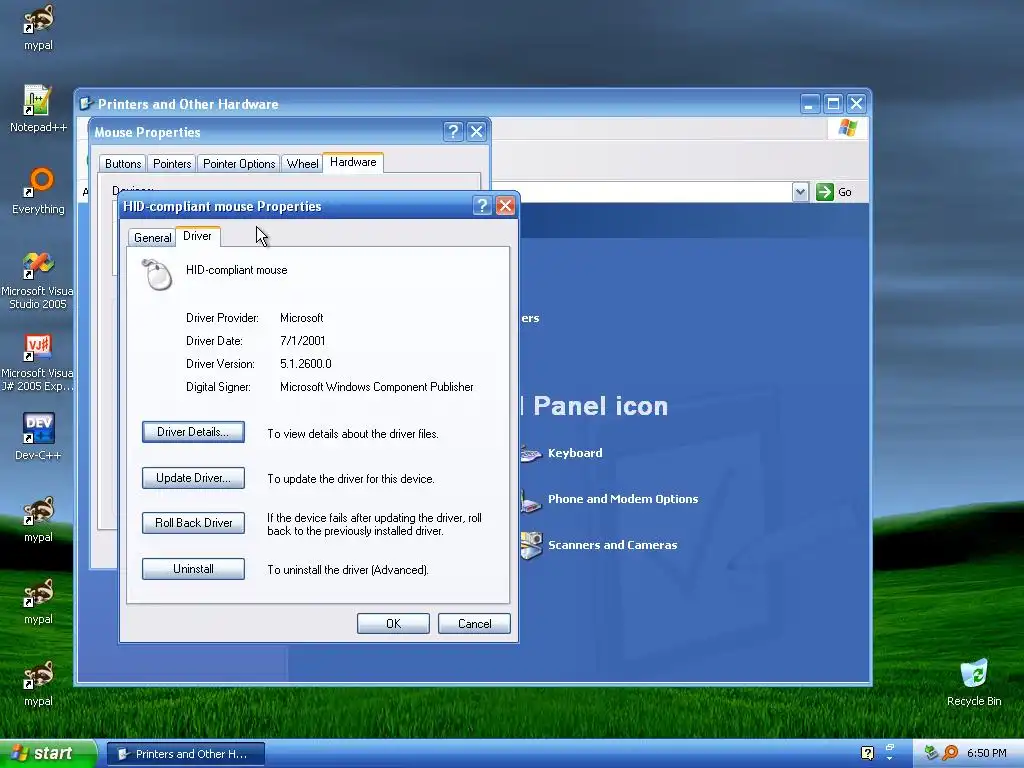Select the Dev-C++ desktop icon
Screen dimensions: 1024x768
39,436
